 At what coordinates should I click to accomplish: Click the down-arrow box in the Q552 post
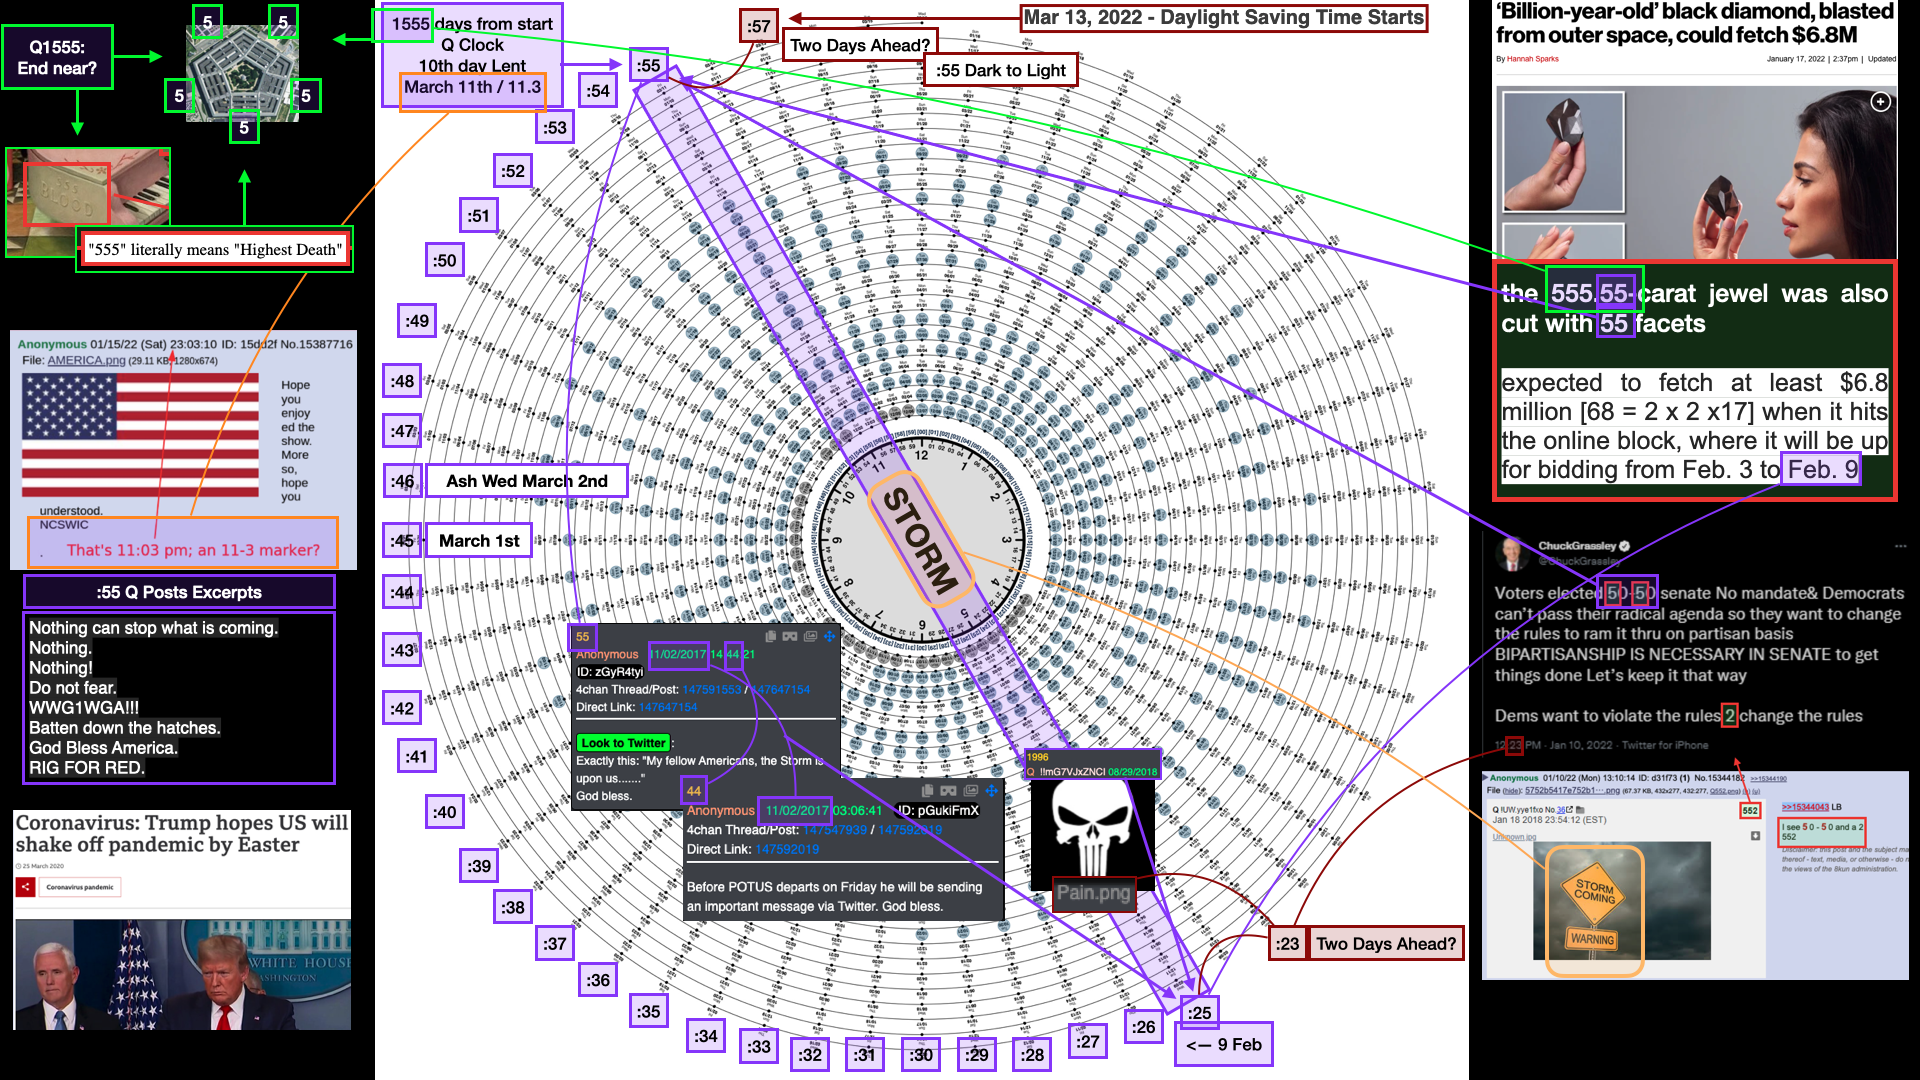[x=1755, y=836]
